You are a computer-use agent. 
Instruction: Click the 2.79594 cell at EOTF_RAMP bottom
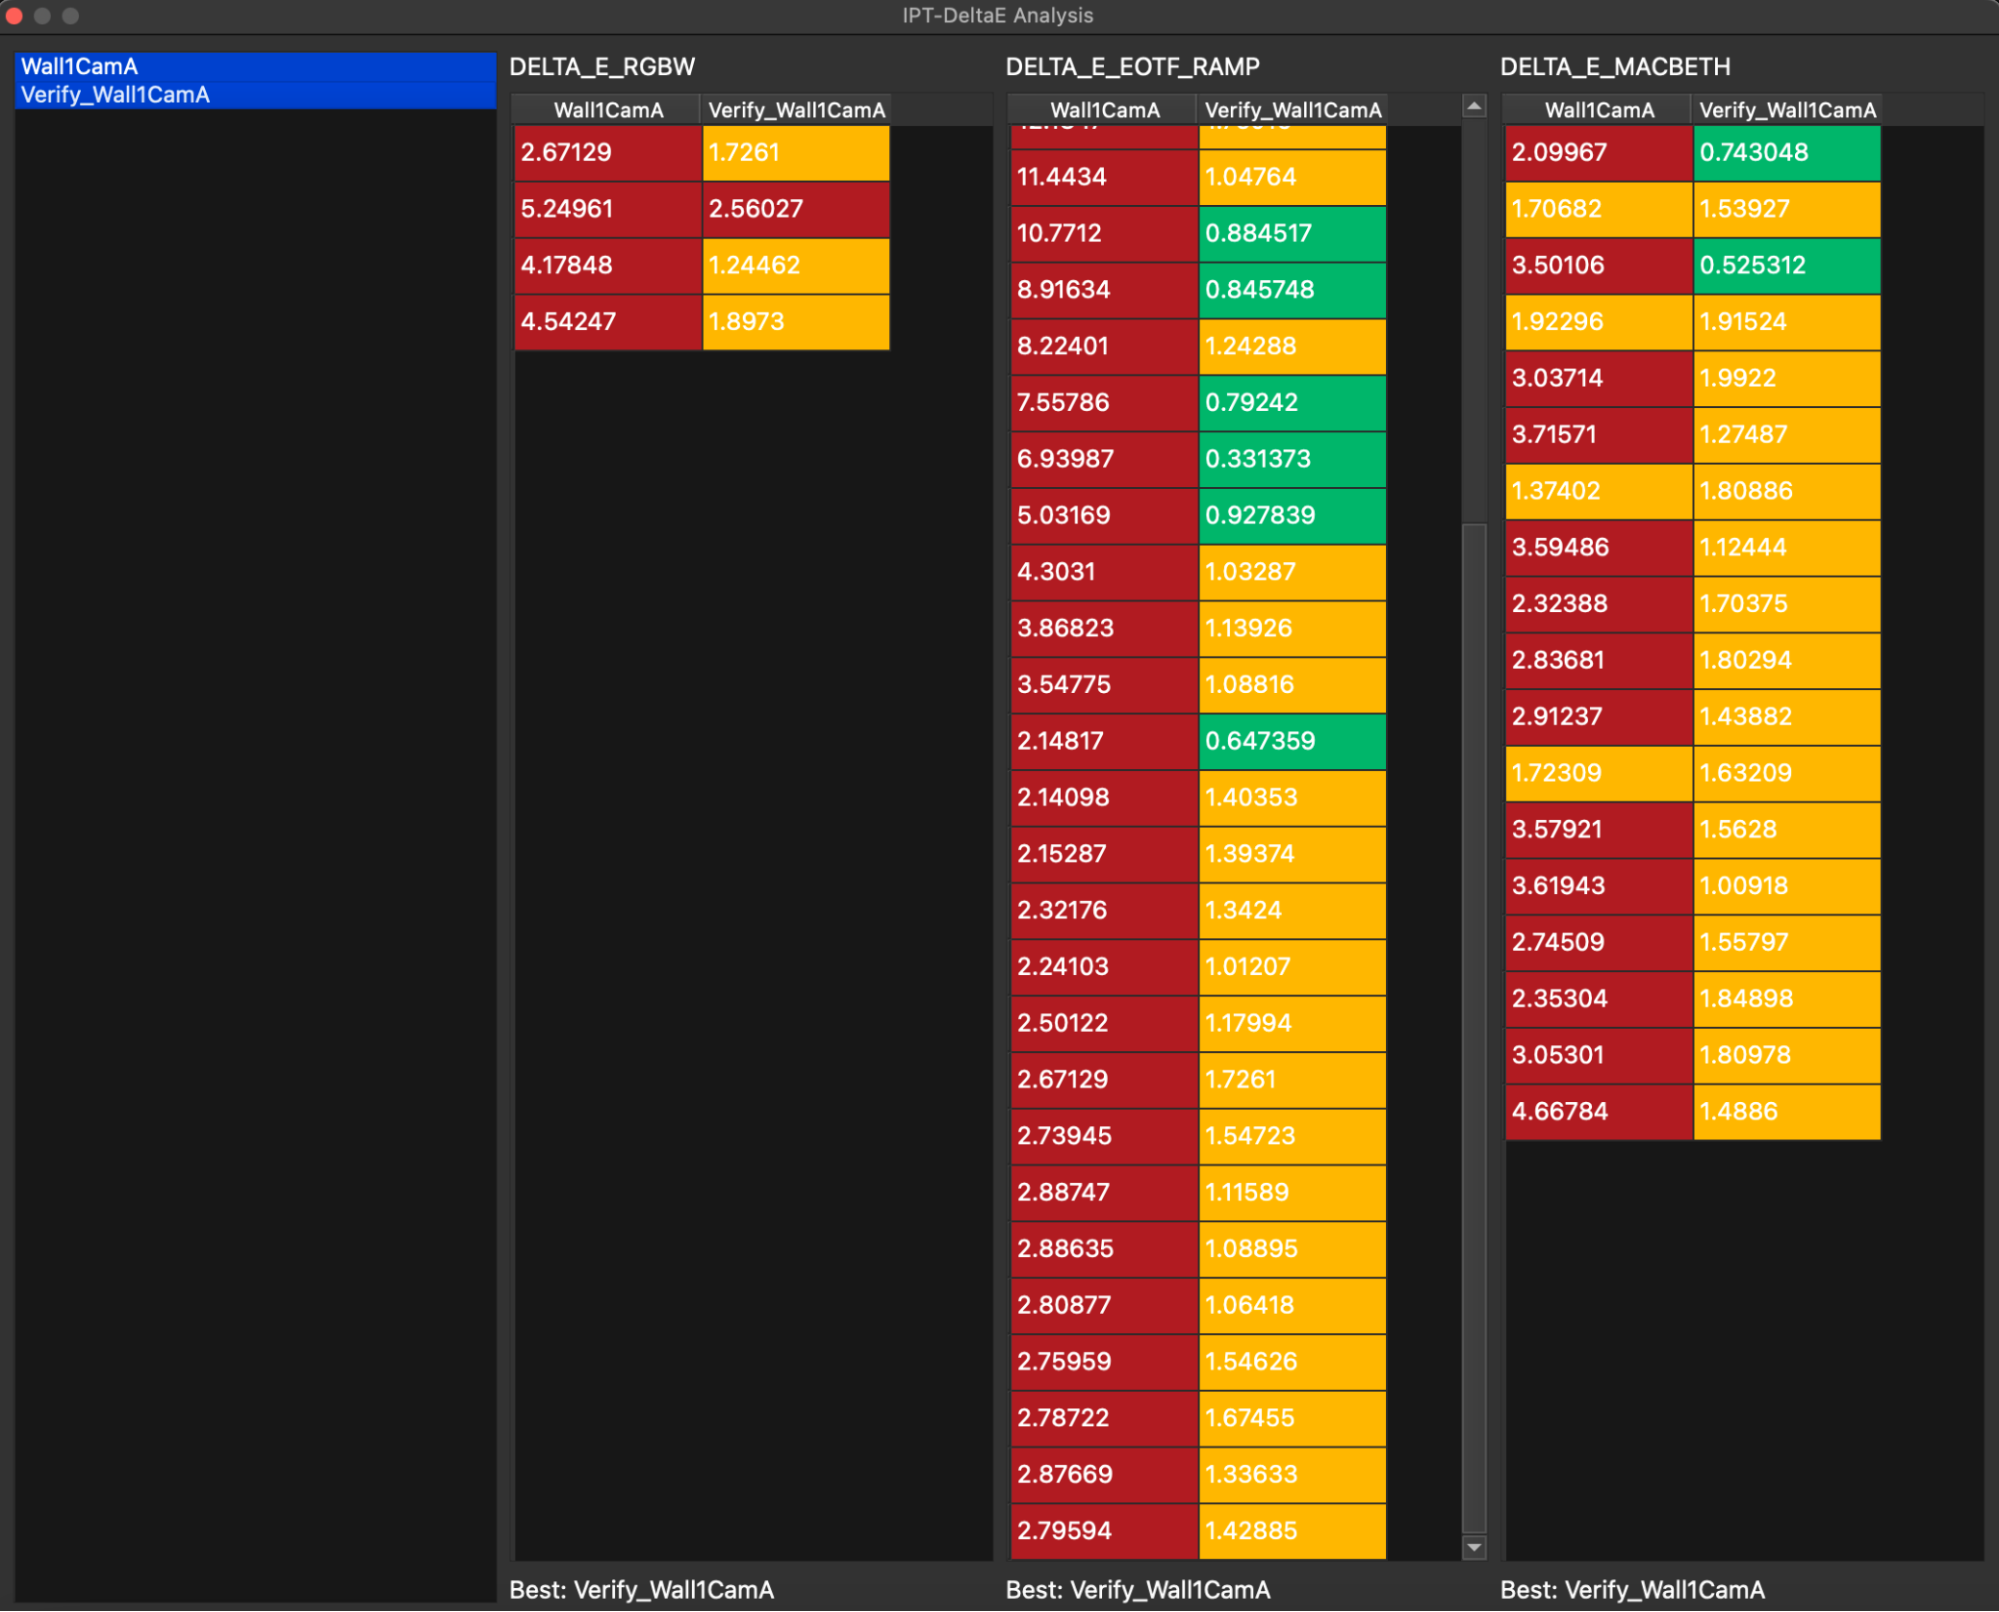(1103, 1531)
